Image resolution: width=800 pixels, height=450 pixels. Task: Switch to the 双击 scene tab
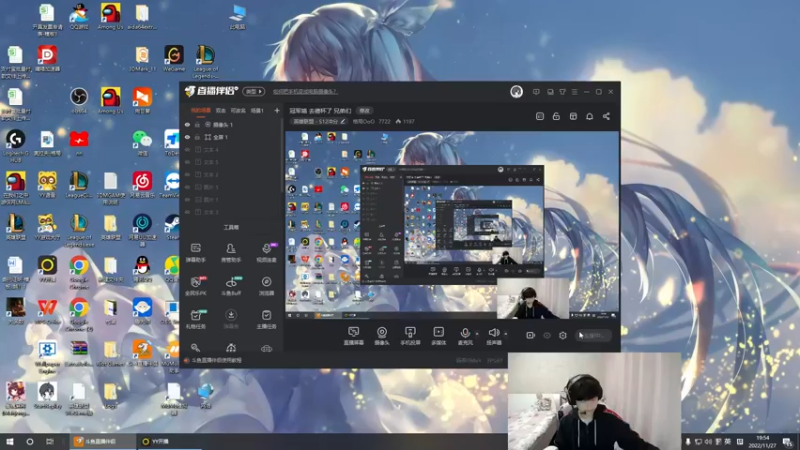click(220, 110)
